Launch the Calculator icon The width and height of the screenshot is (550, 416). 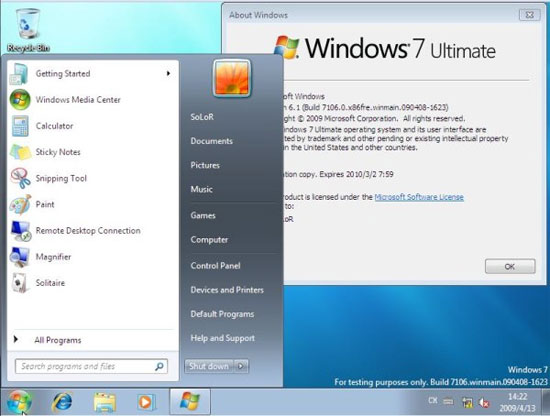(x=20, y=126)
